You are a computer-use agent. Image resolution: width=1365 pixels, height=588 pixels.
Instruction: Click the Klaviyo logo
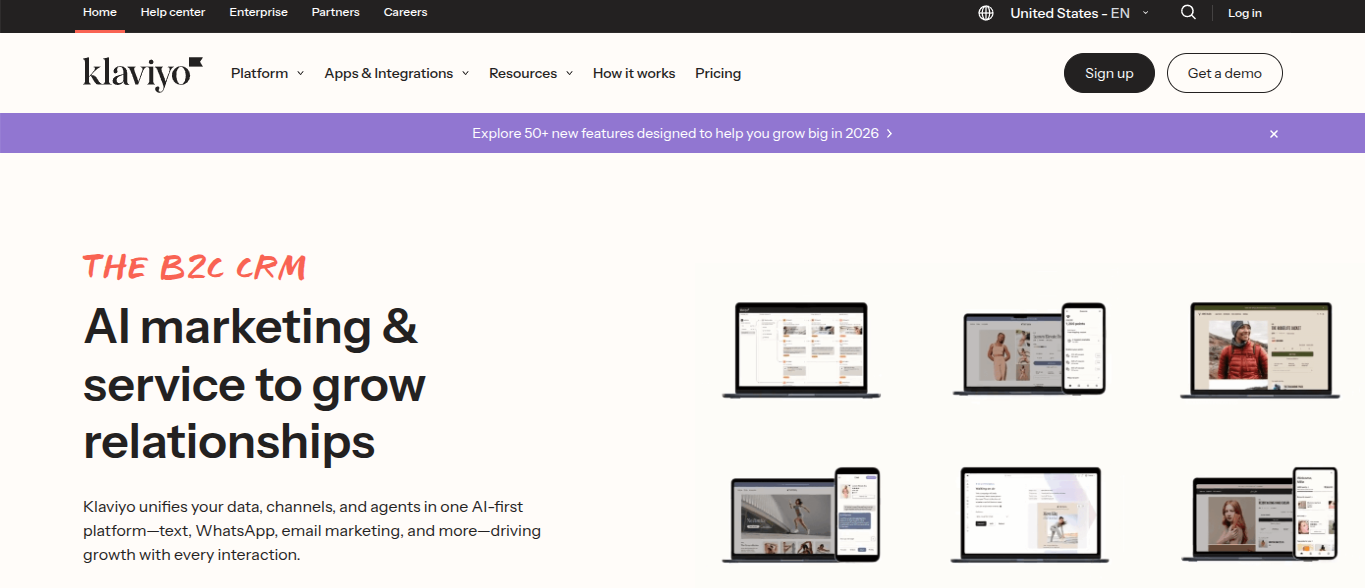pyautogui.click(x=140, y=72)
